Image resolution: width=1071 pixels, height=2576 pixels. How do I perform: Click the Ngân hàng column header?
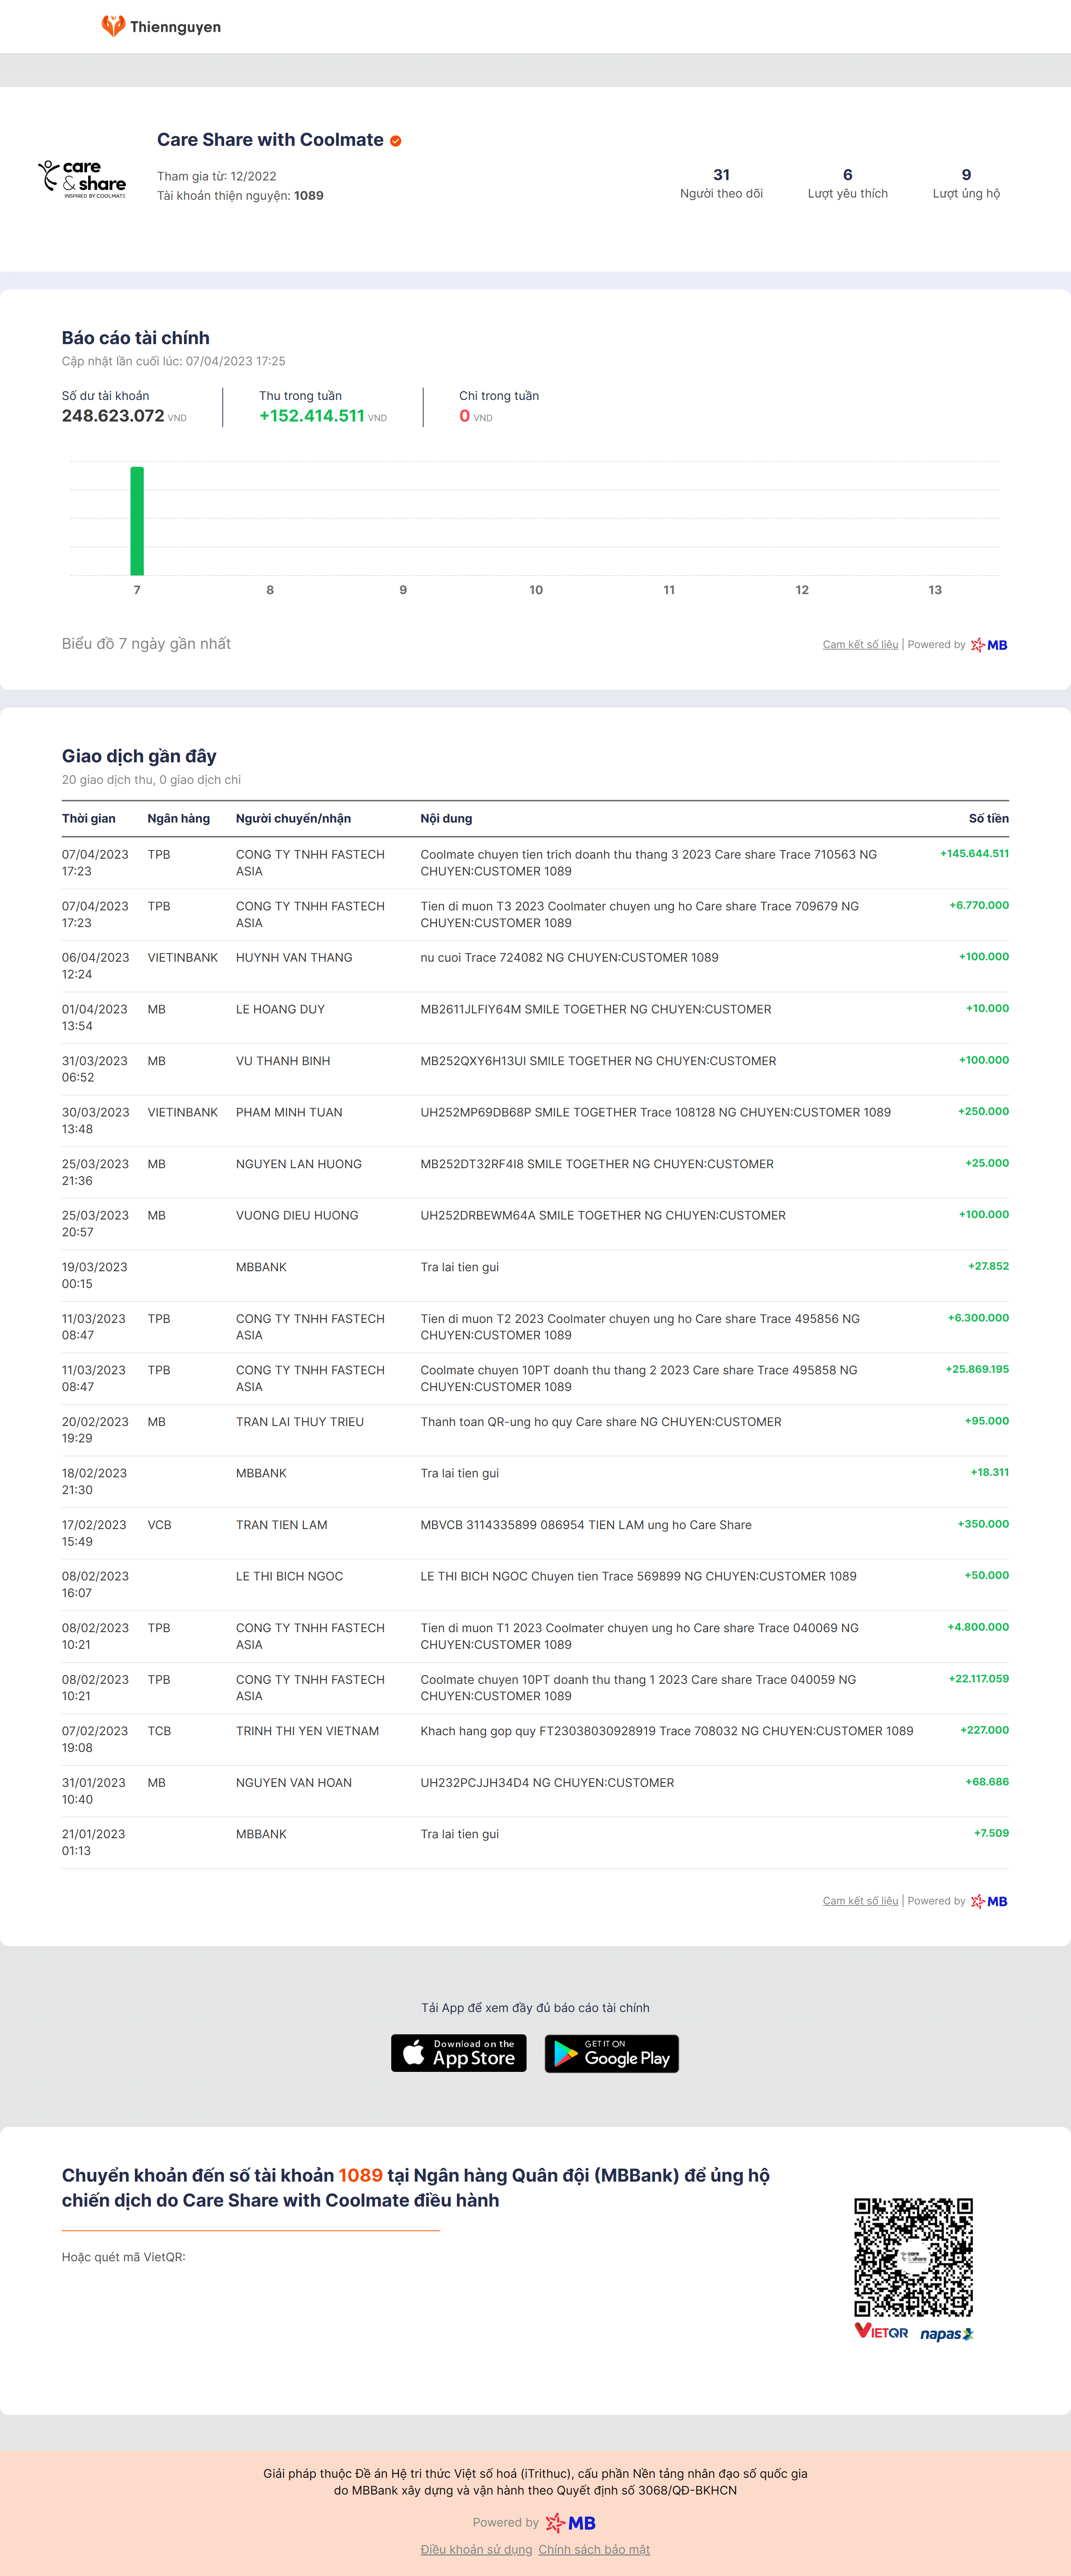(x=179, y=819)
